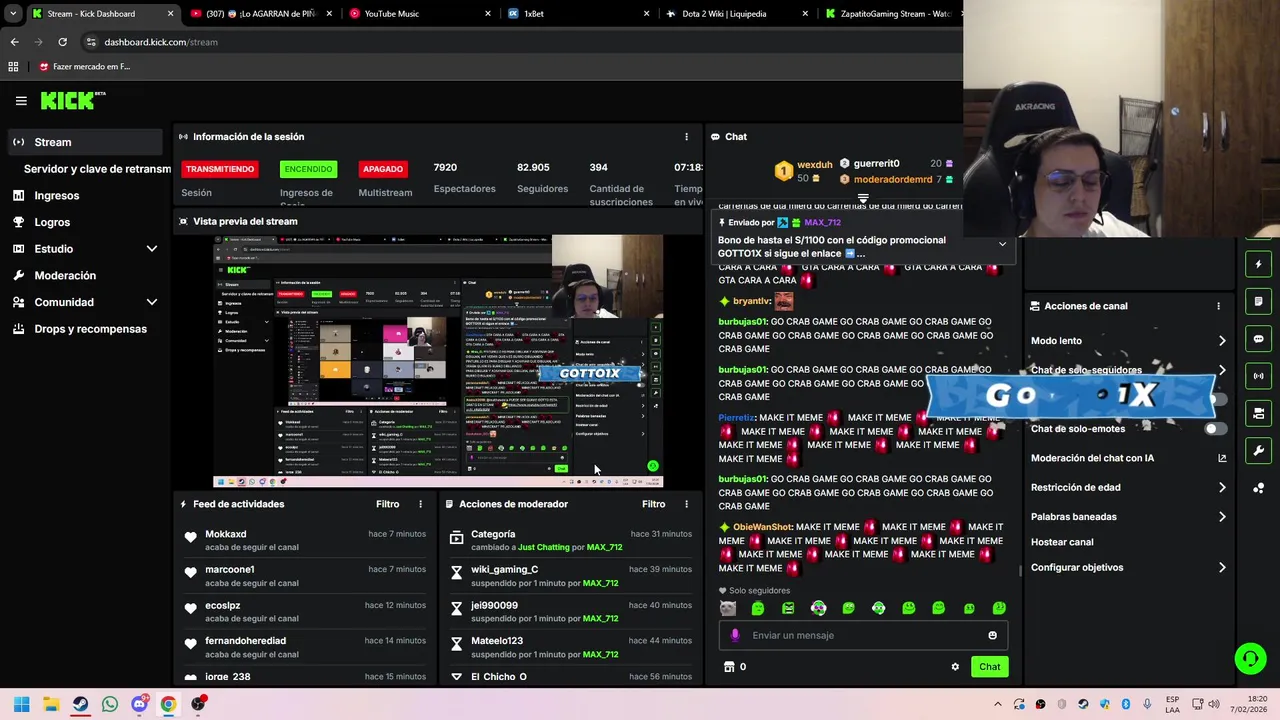The width and height of the screenshot is (1280, 720).
Task: Click the address bar URL
Action: [x=160, y=42]
